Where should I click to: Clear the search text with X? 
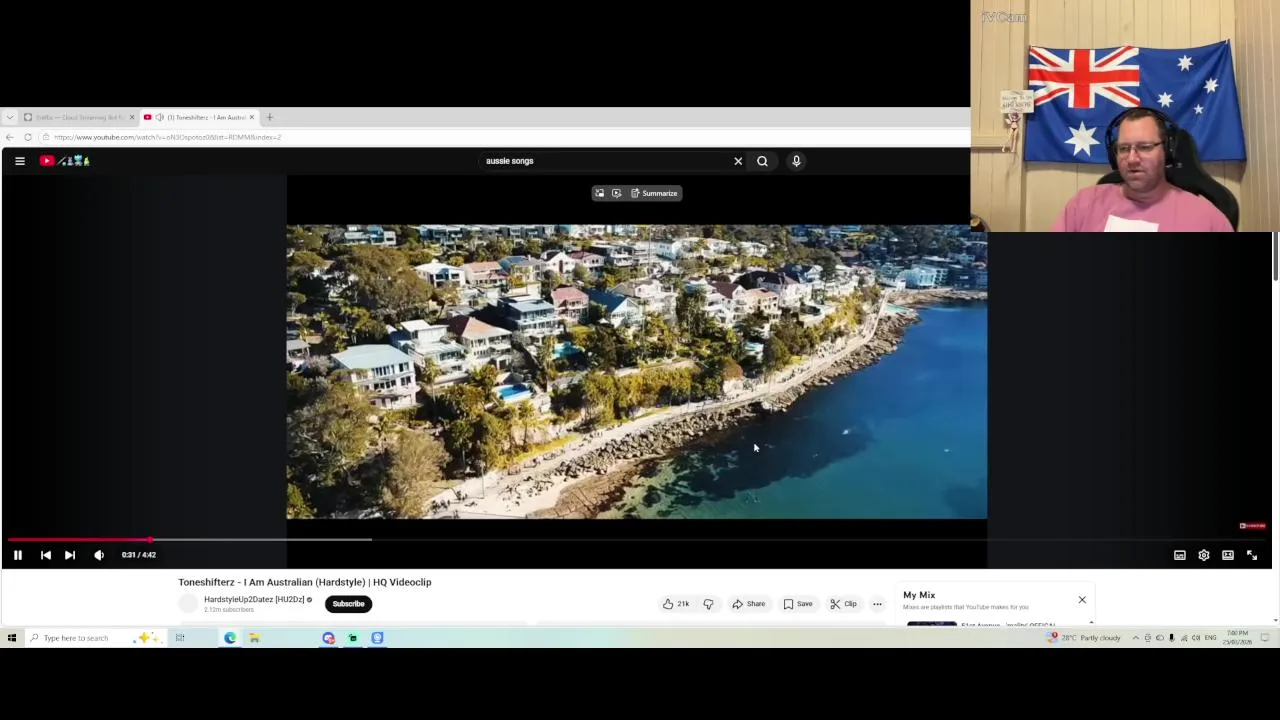tap(738, 161)
